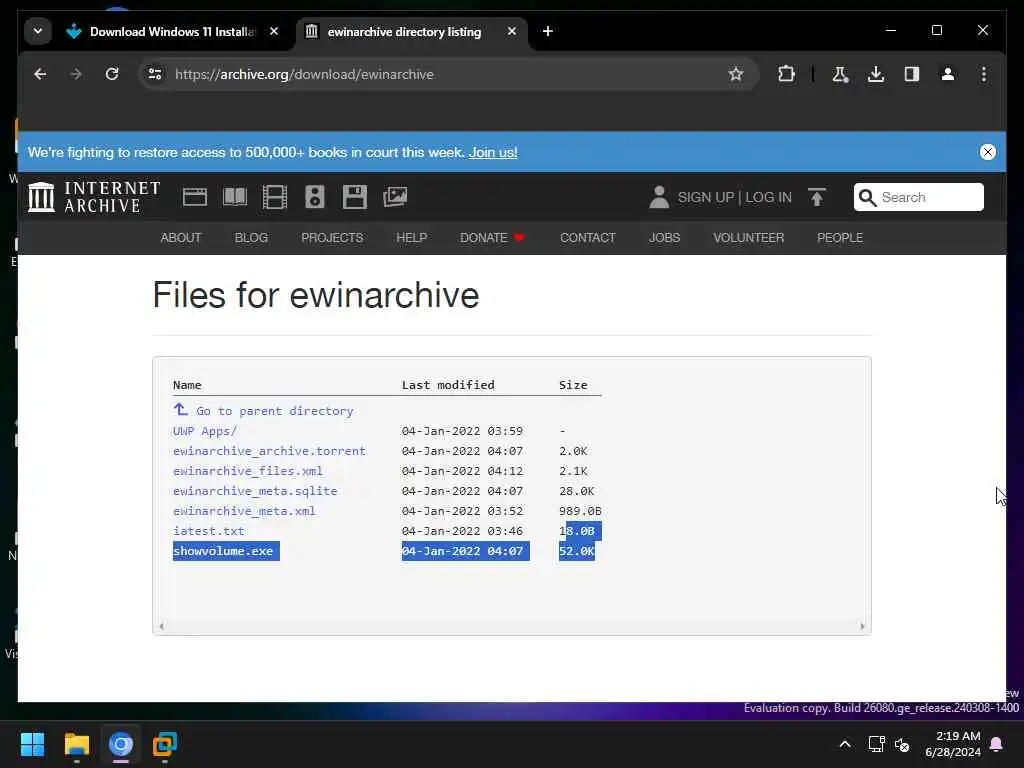Click the horizontal scrollbar right arrow

coord(862,626)
